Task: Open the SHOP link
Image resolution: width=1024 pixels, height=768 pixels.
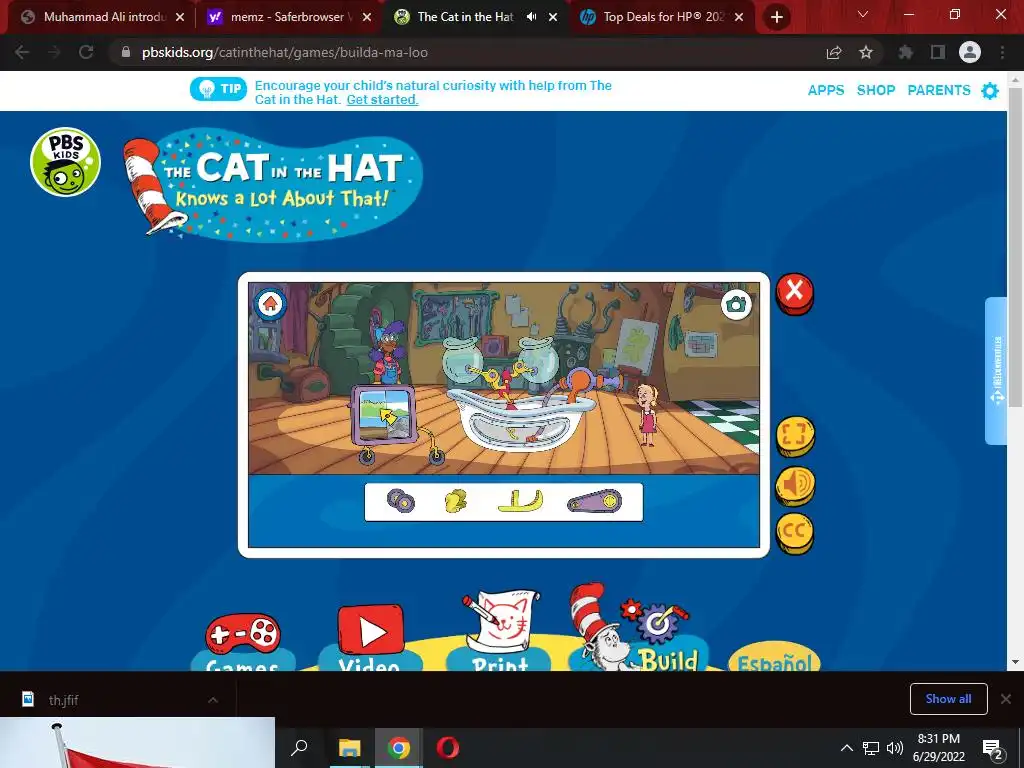Action: click(x=876, y=90)
